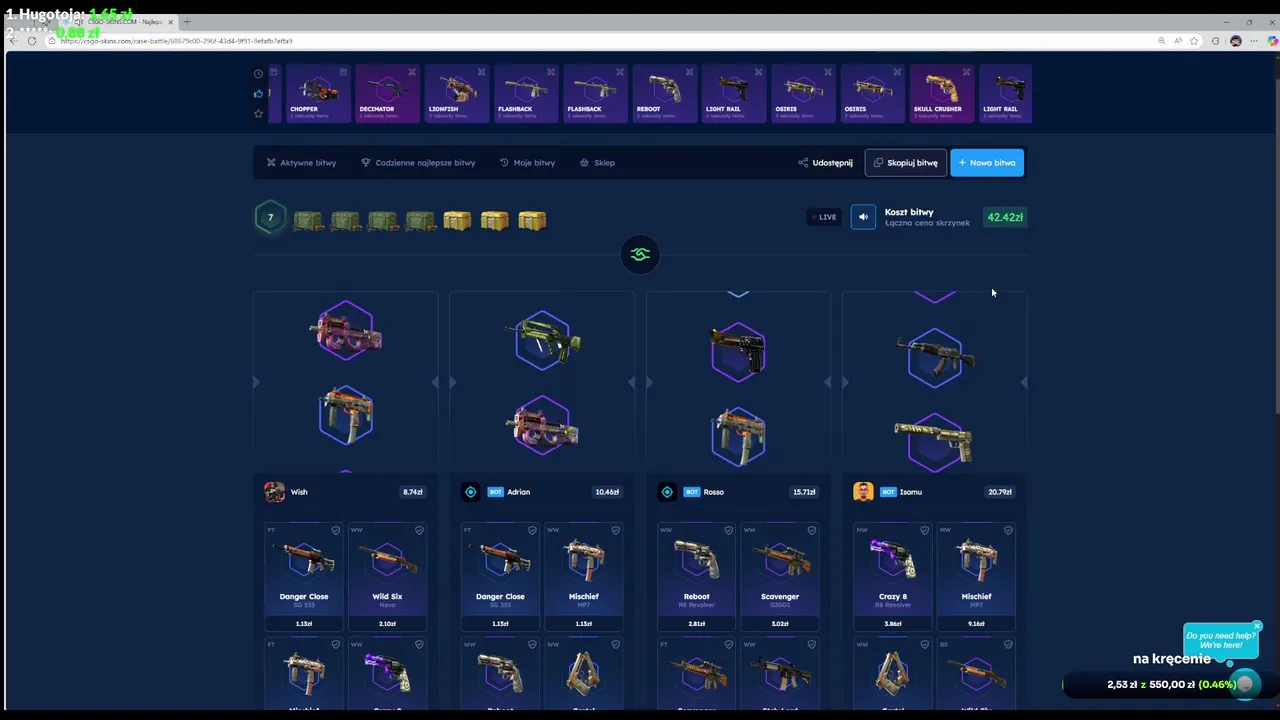Click the plus icon in Nowa bitwa
The width and height of the screenshot is (1280, 720).
[962, 163]
